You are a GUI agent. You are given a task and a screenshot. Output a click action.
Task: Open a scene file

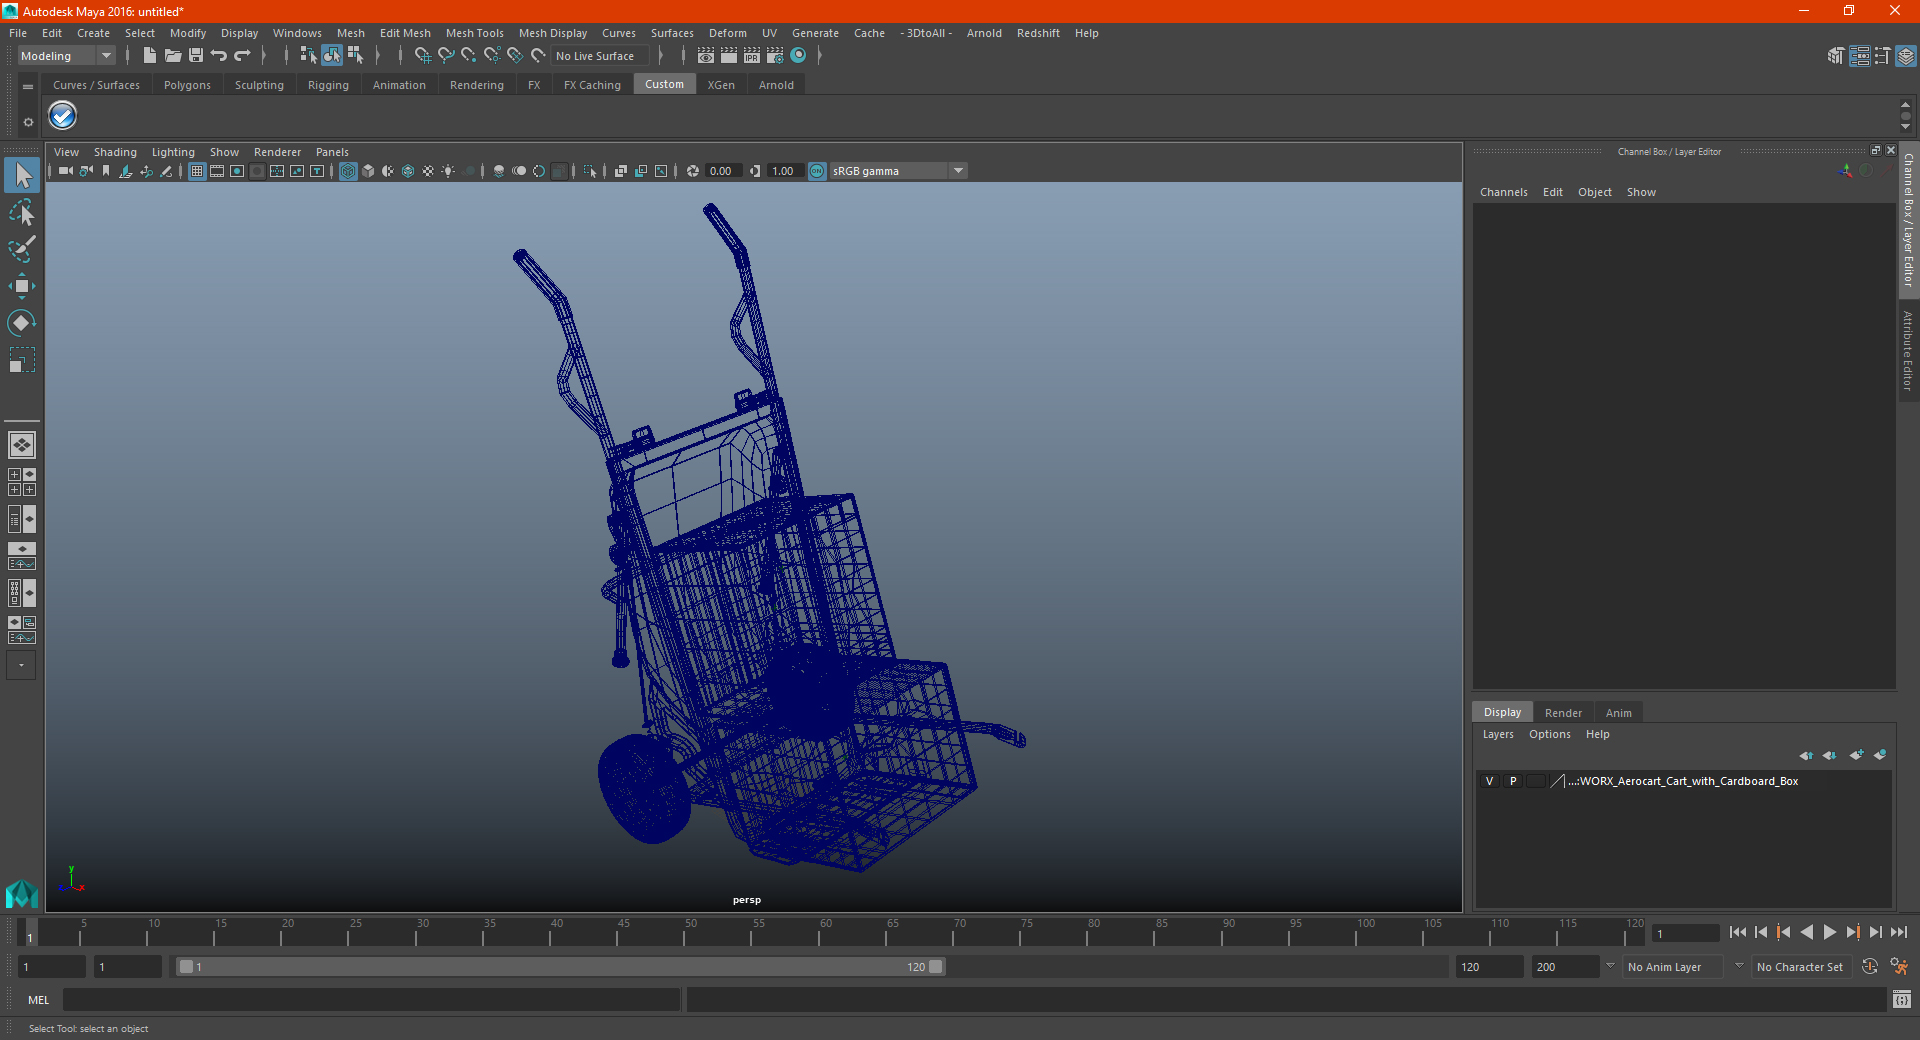pos(173,56)
